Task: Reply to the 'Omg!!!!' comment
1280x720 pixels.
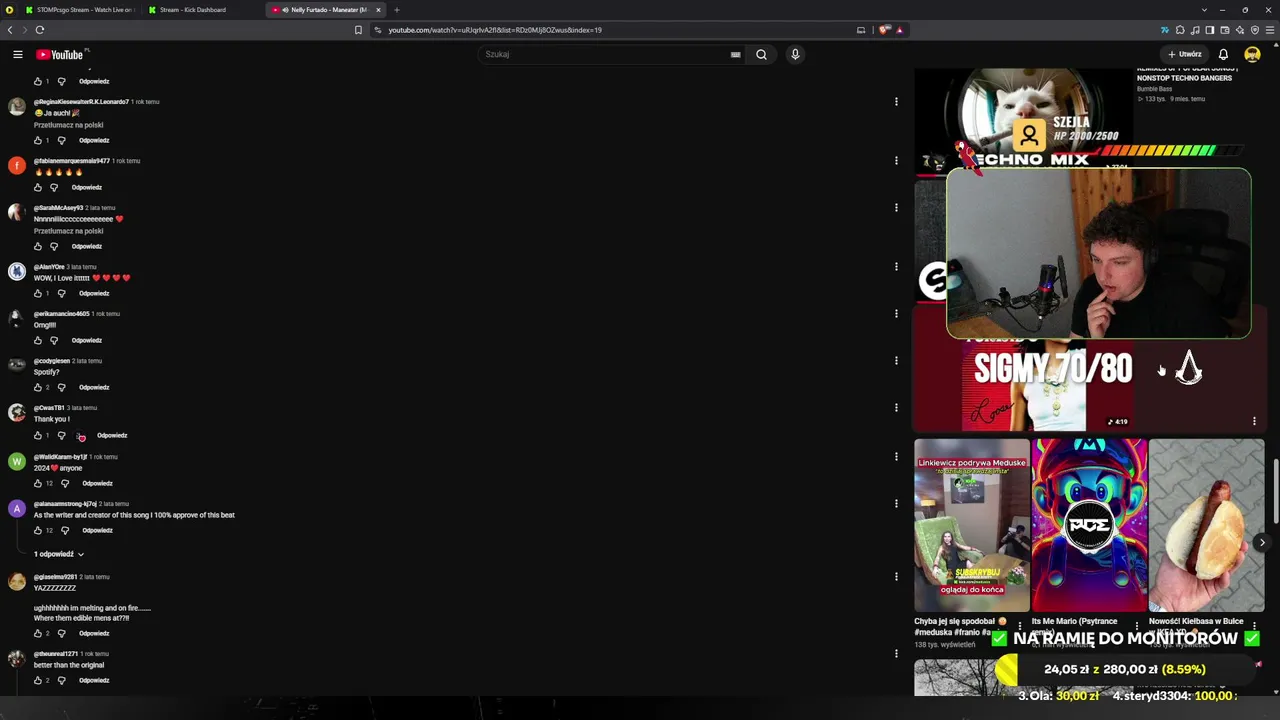Action: (x=87, y=340)
